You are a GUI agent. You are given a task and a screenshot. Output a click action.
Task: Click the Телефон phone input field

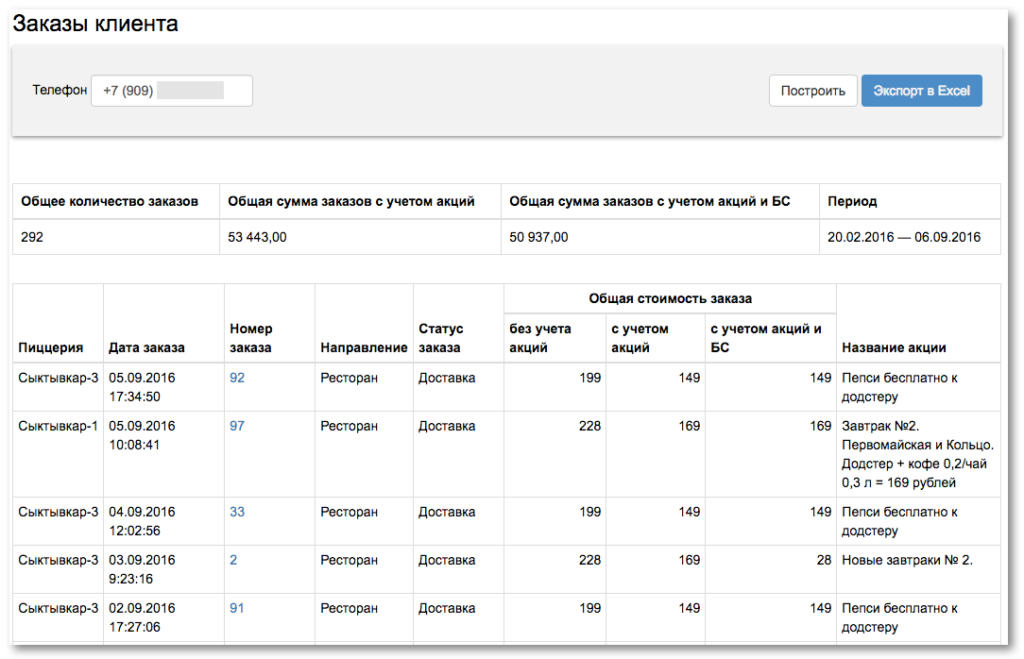tap(172, 91)
